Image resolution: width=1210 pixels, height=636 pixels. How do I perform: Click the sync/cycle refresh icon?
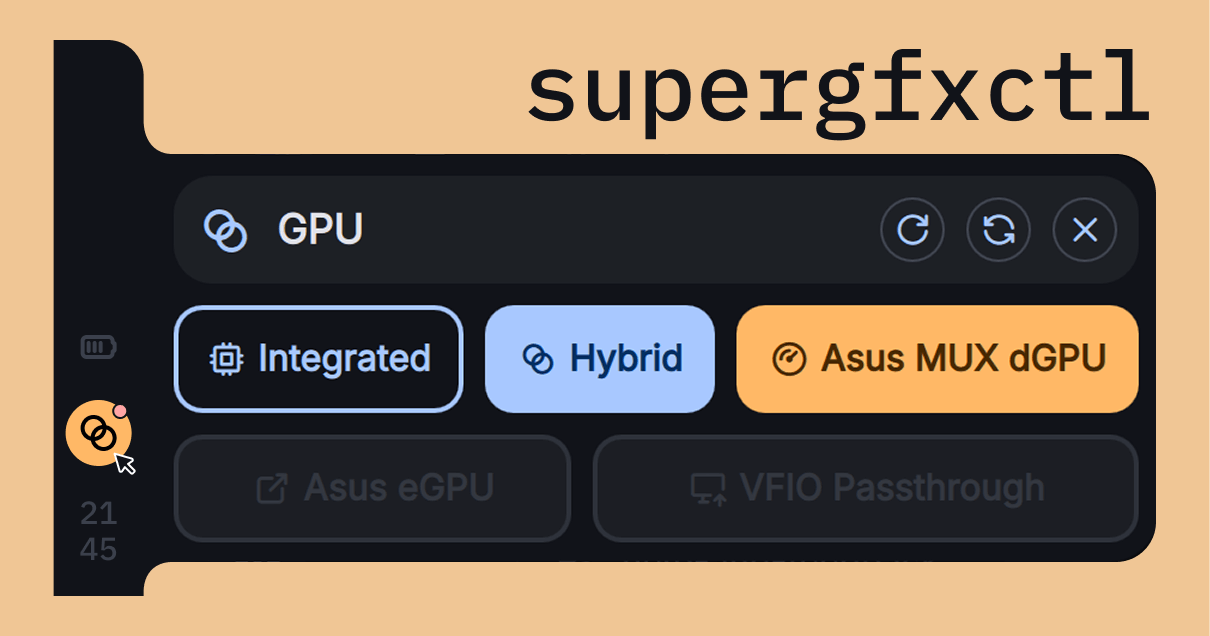[x=998, y=230]
